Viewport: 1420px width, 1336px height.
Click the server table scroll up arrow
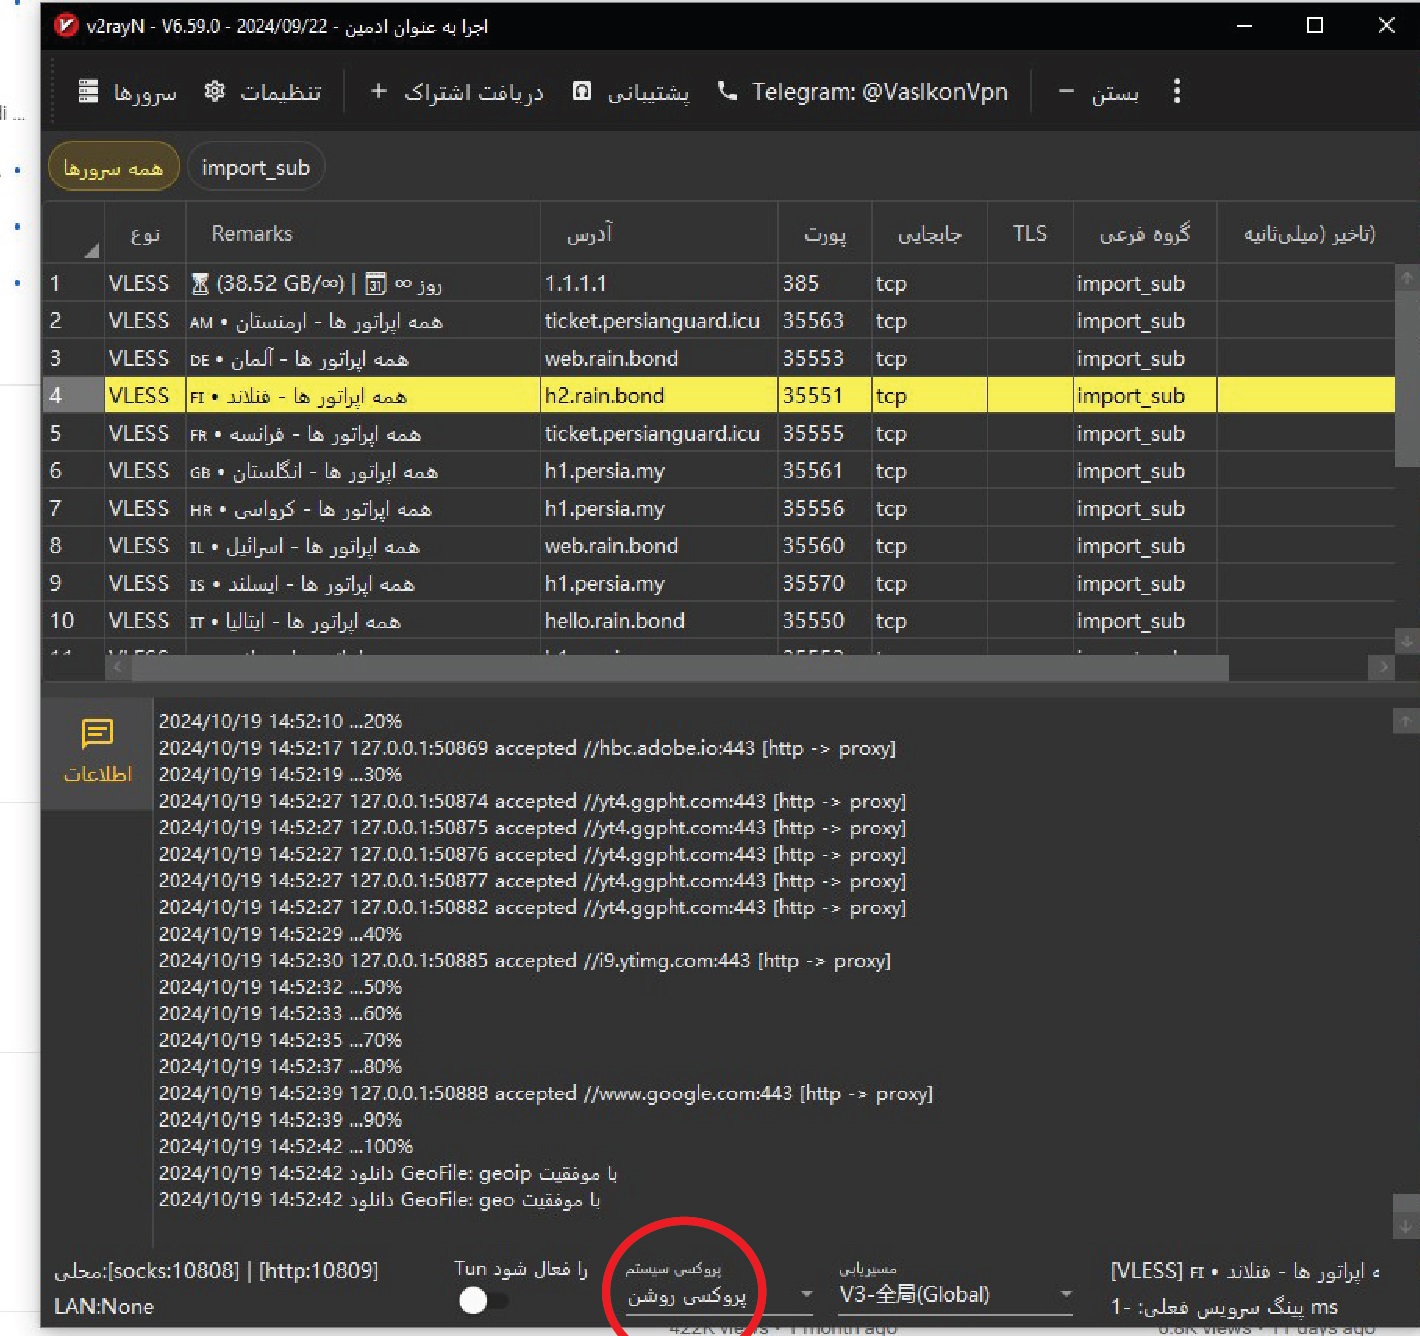[1407, 277]
